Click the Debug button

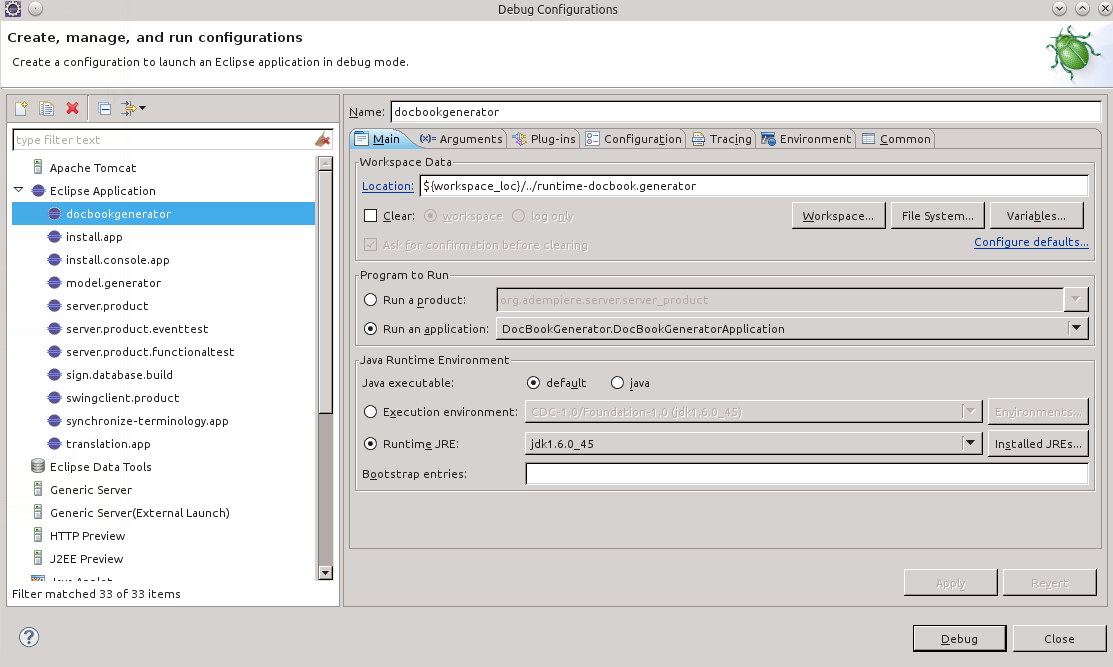point(959,639)
